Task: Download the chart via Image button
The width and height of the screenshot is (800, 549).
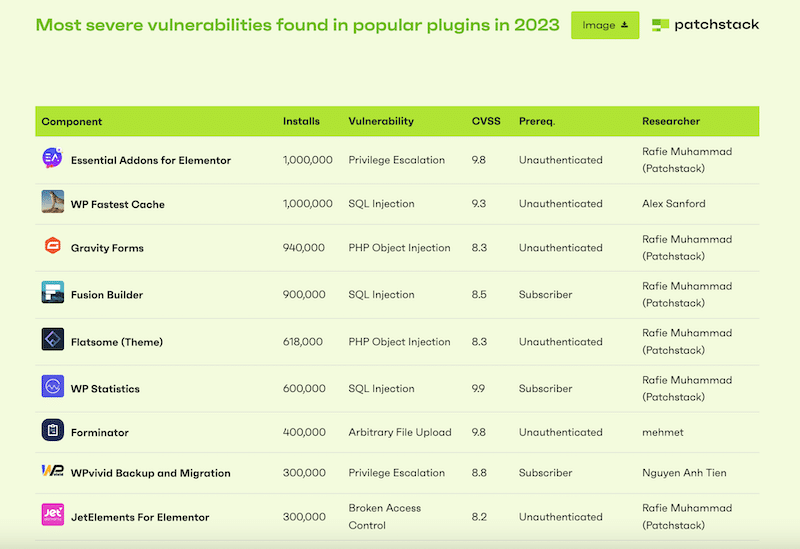Action: (x=605, y=25)
